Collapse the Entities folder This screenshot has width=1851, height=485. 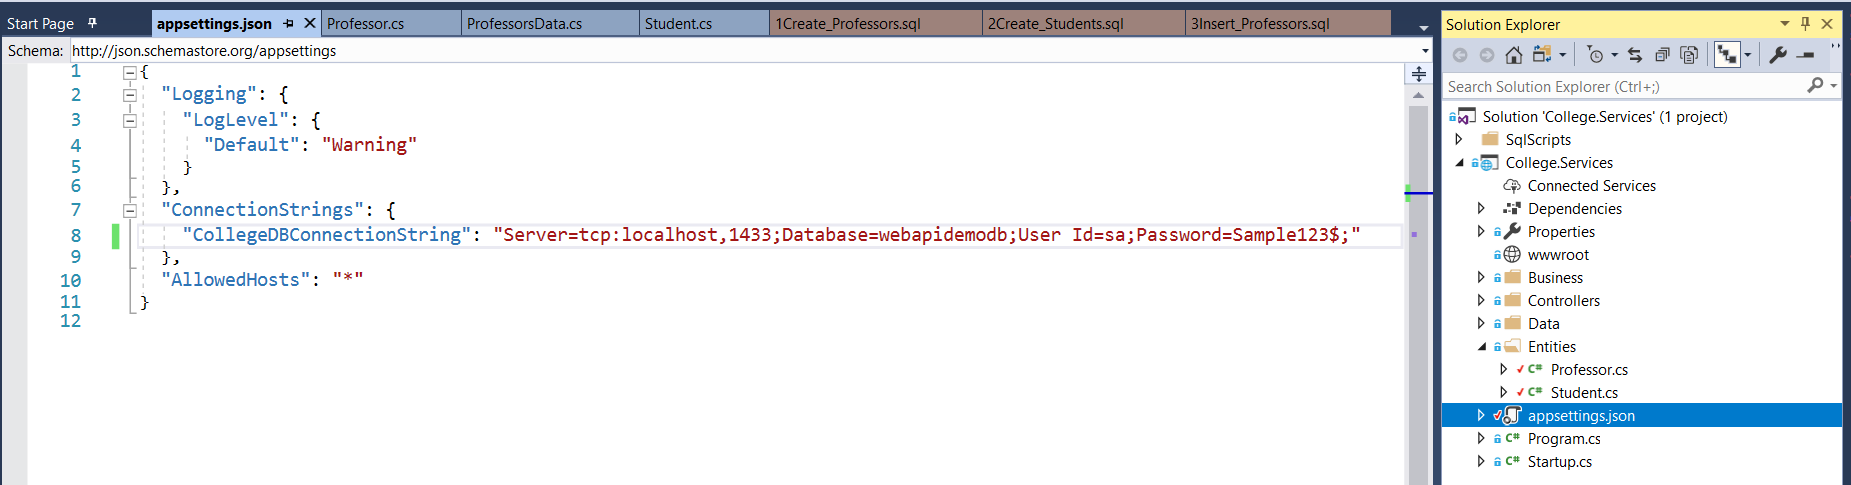pyautogui.click(x=1481, y=347)
